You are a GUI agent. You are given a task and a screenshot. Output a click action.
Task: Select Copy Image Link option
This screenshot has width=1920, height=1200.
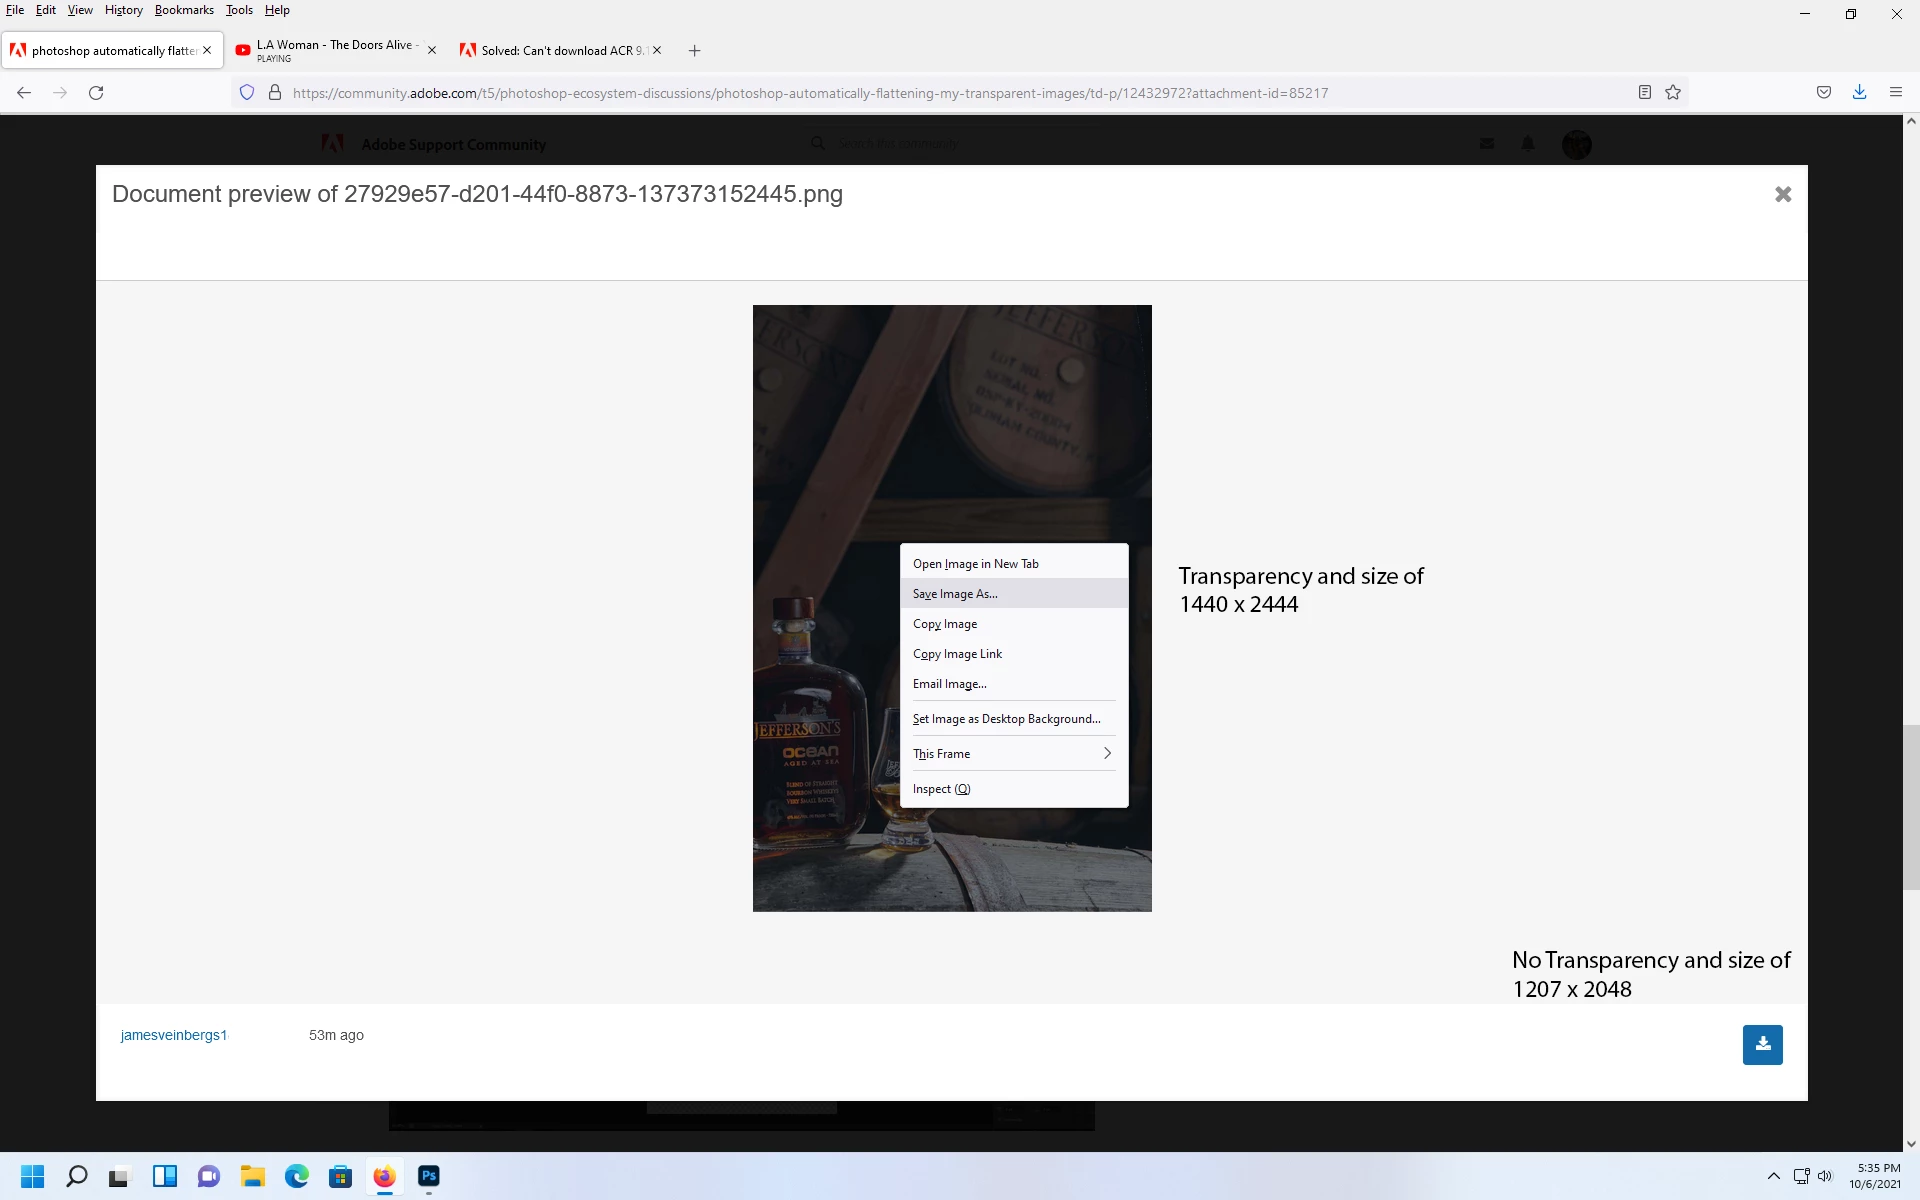point(957,654)
